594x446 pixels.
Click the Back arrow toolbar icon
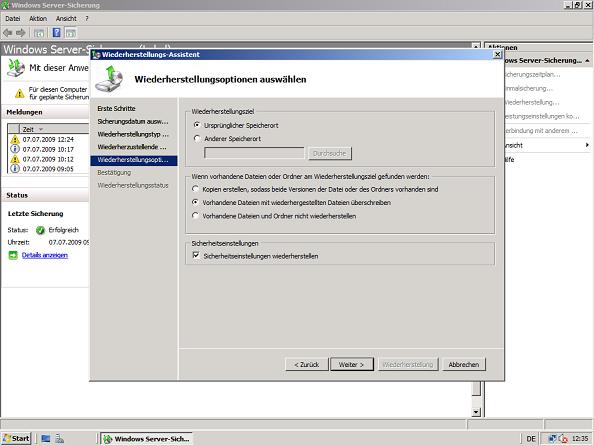pyautogui.click(x=8, y=33)
